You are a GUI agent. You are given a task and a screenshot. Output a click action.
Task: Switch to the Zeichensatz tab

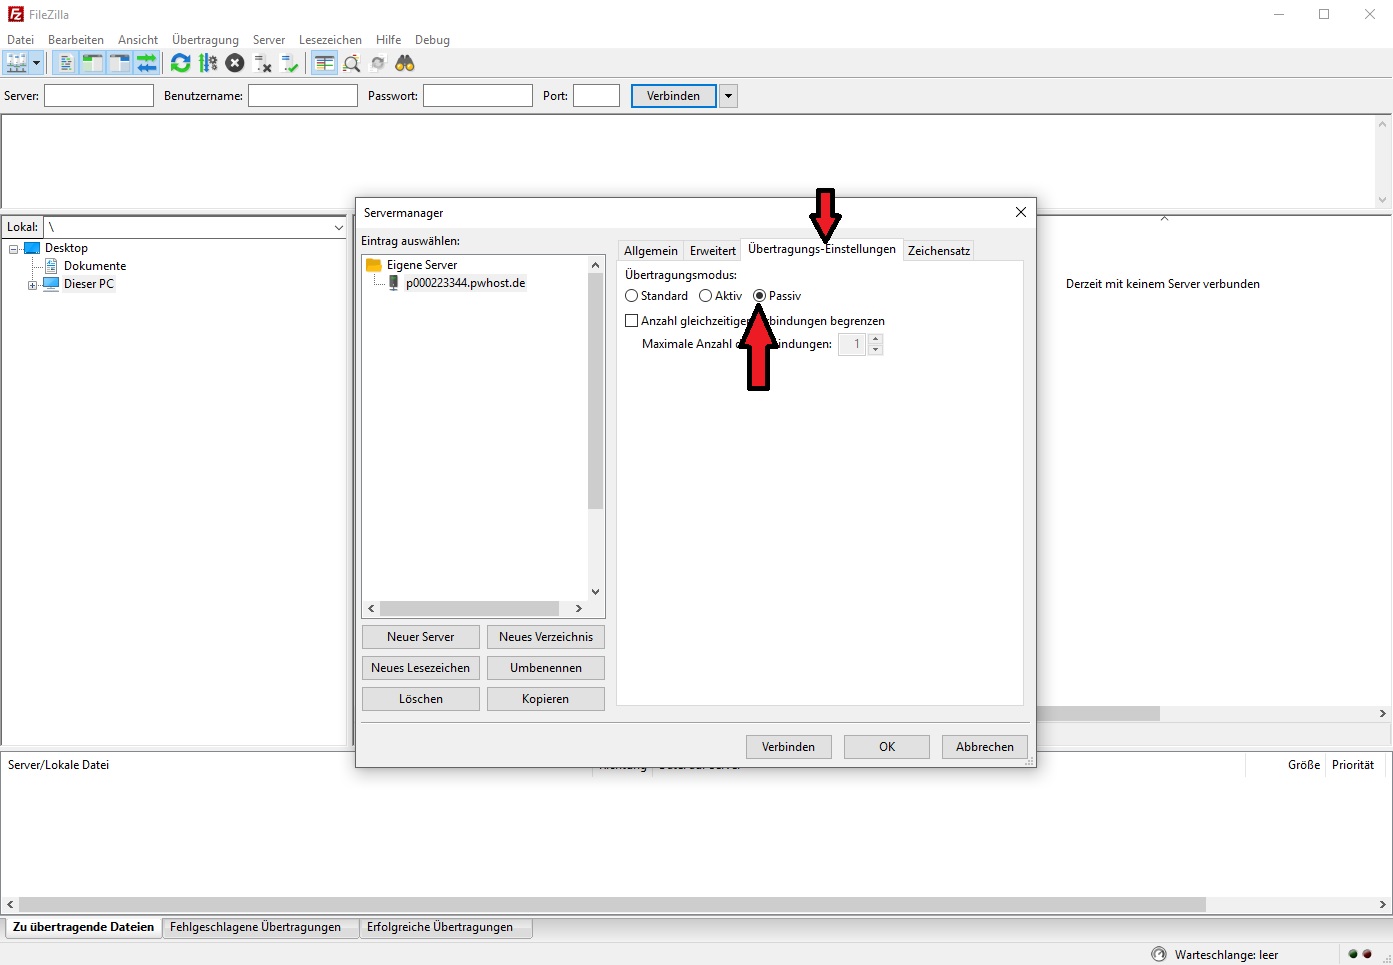[938, 251]
